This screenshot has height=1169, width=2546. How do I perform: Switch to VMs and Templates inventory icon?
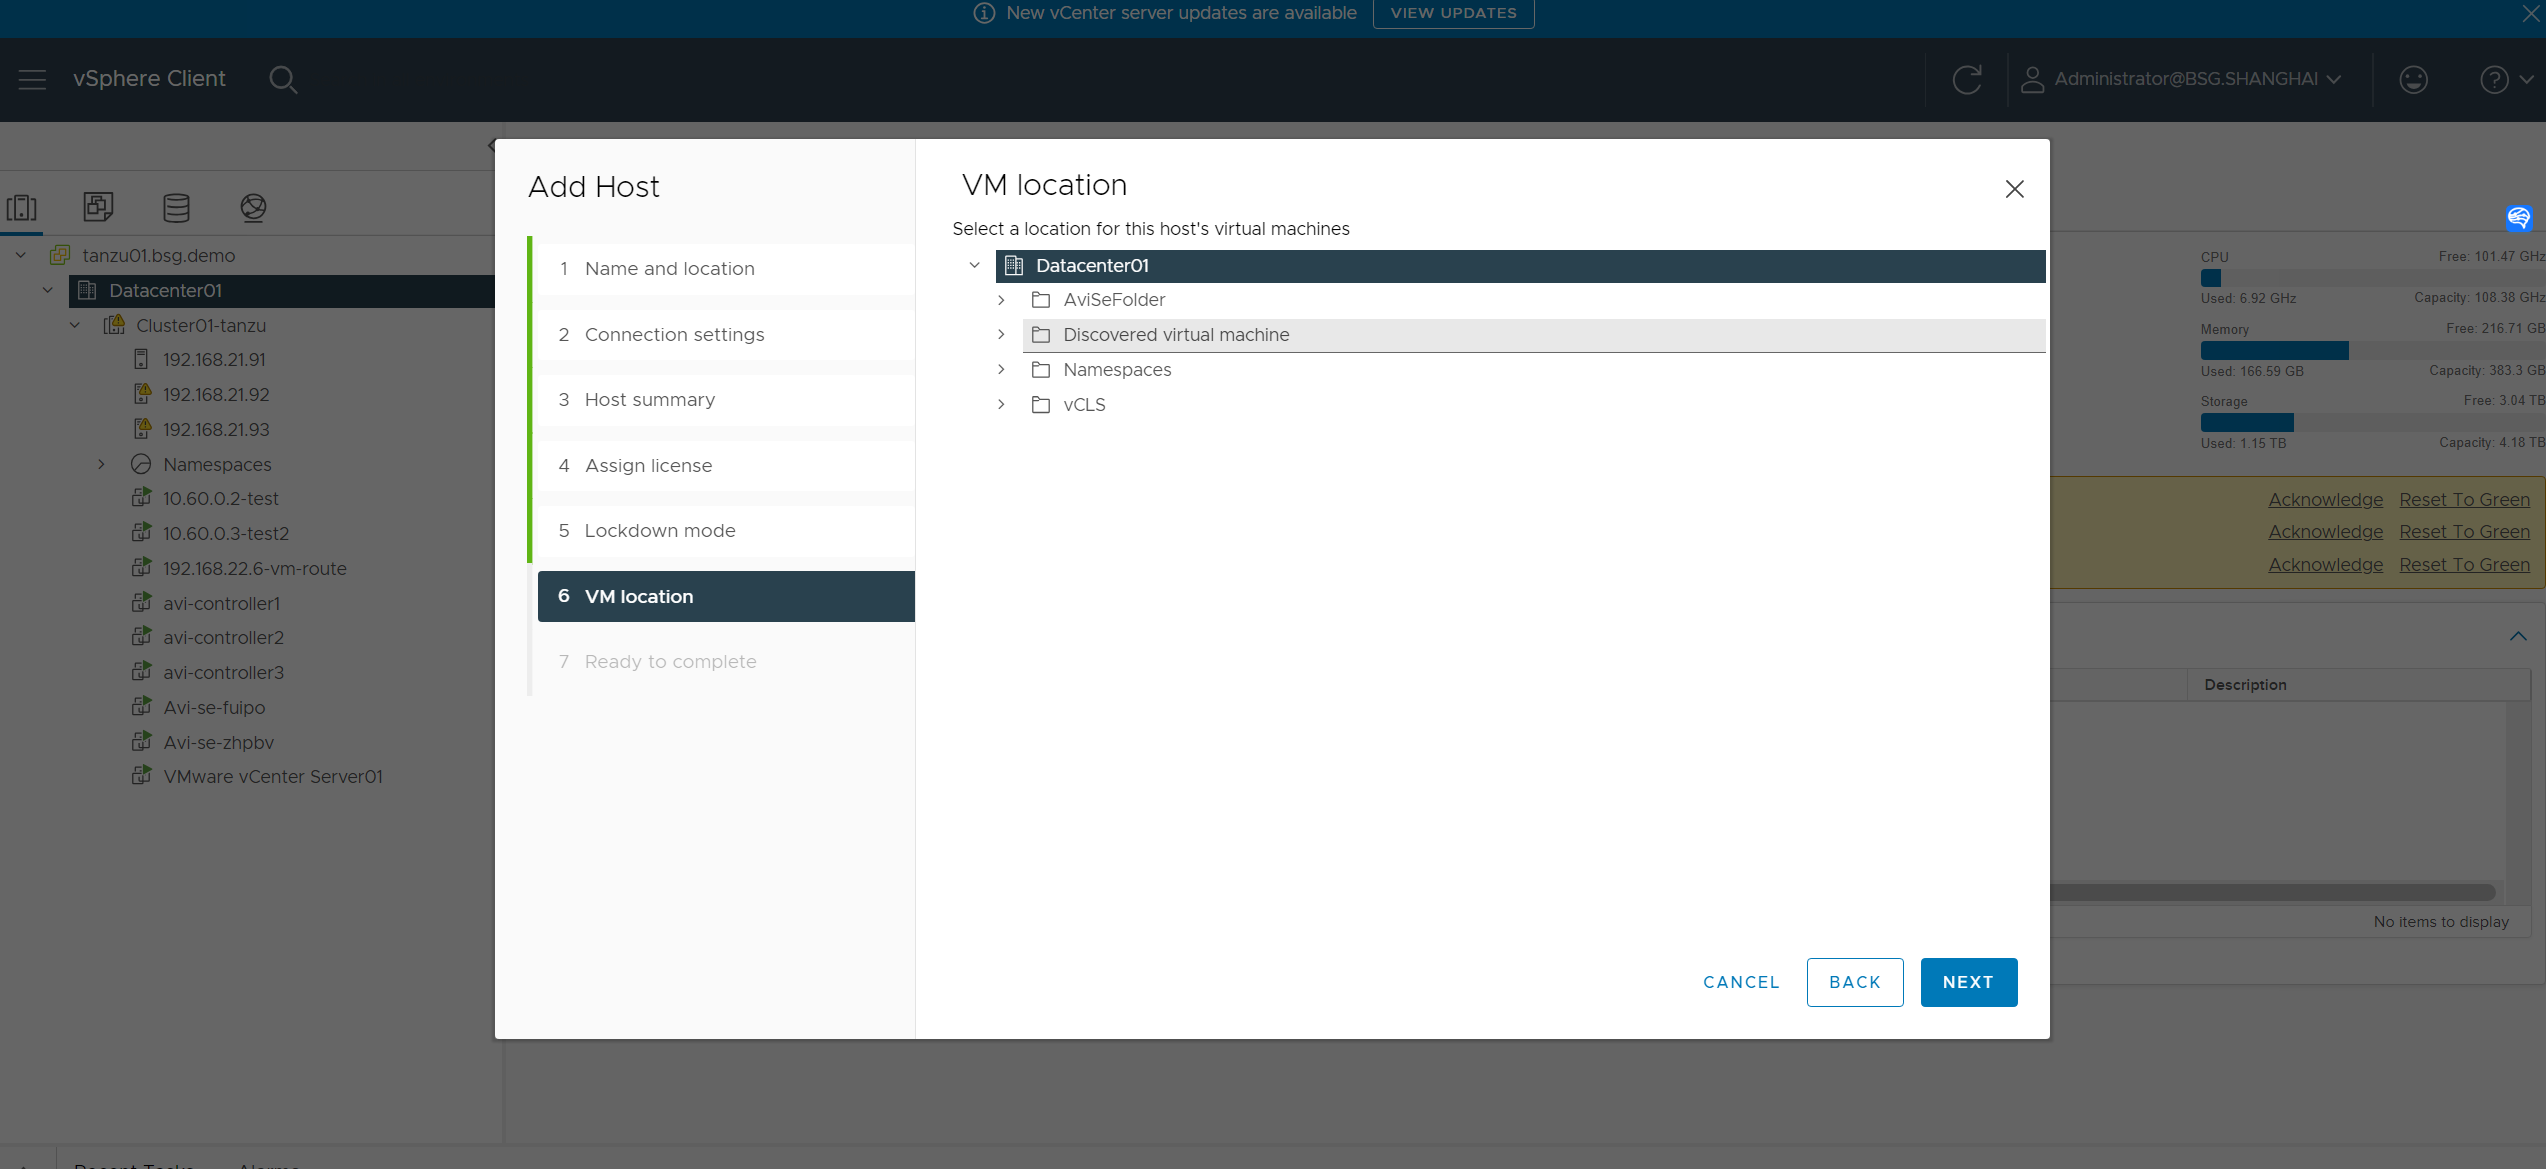tap(98, 207)
